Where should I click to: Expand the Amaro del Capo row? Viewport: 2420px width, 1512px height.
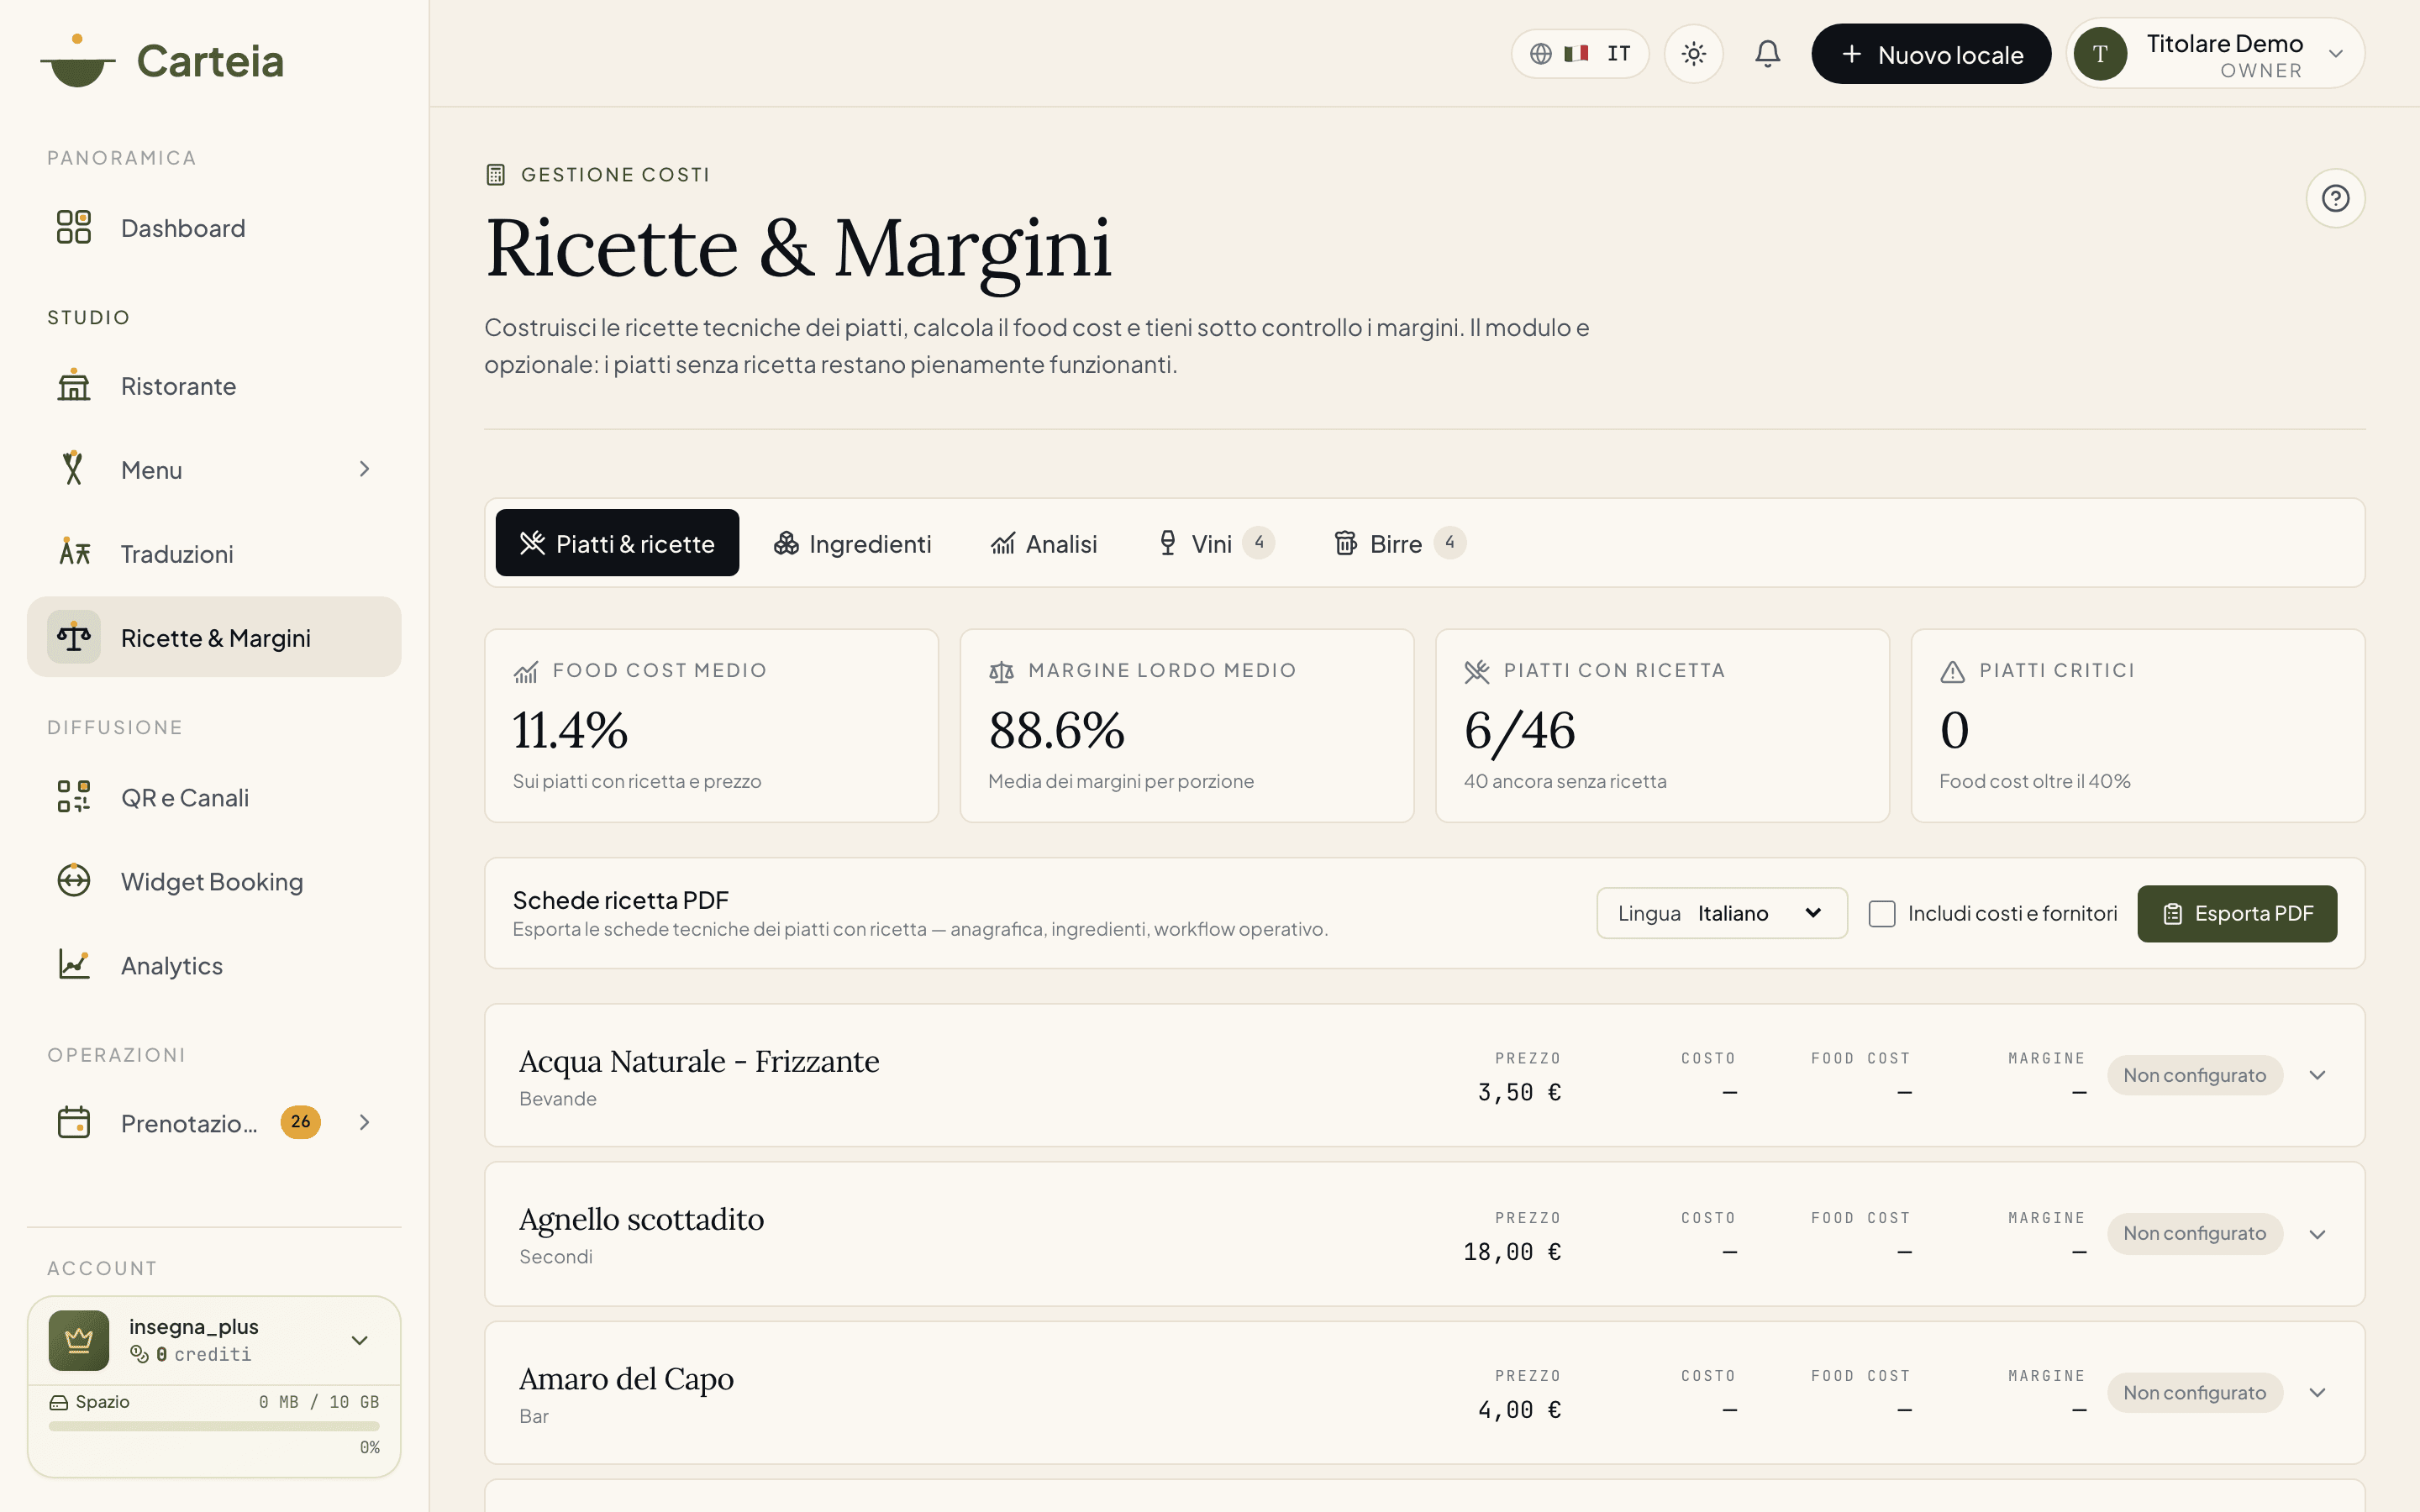[x=2317, y=1393]
